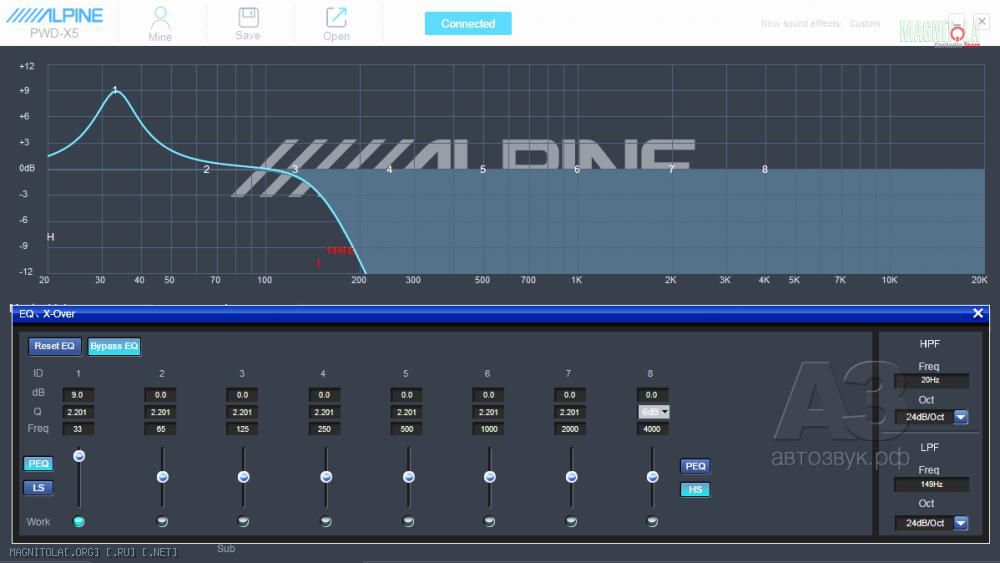The width and height of the screenshot is (1000, 563).
Task: Click band 8 Freq field 4000
Action: (x=652, y=429)
